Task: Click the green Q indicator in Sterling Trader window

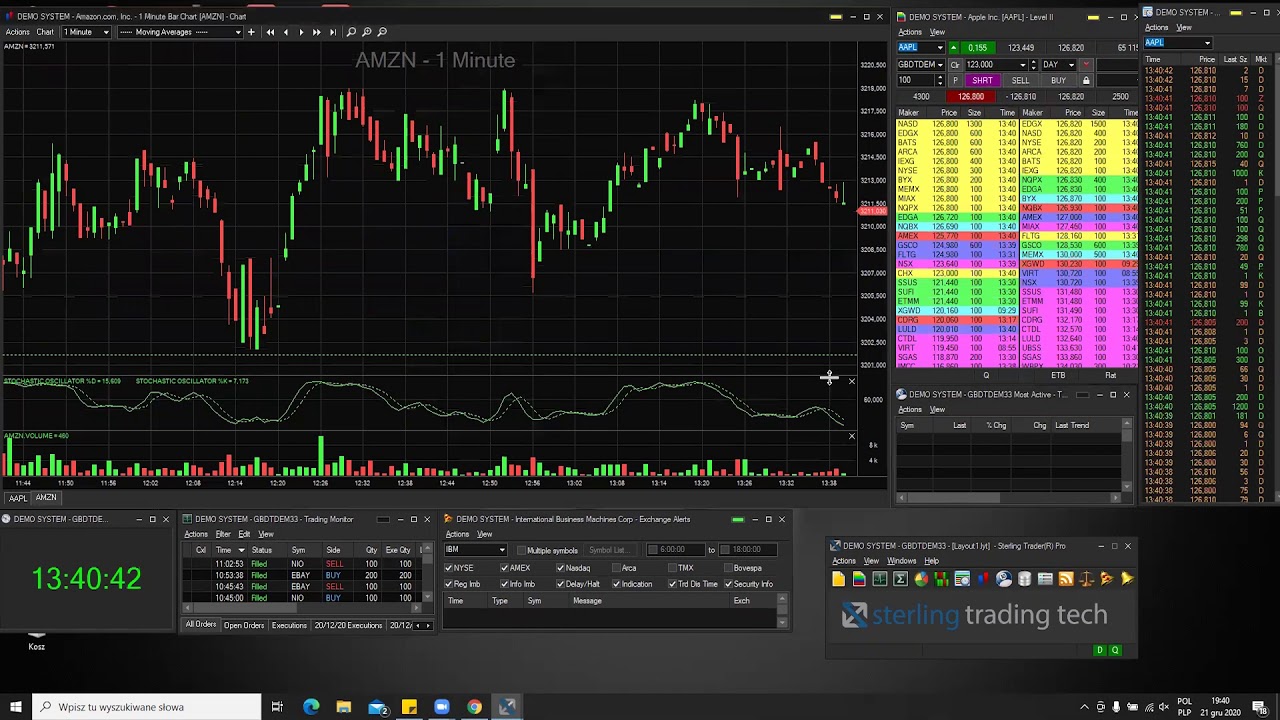Action: [x=1115, y=650]
